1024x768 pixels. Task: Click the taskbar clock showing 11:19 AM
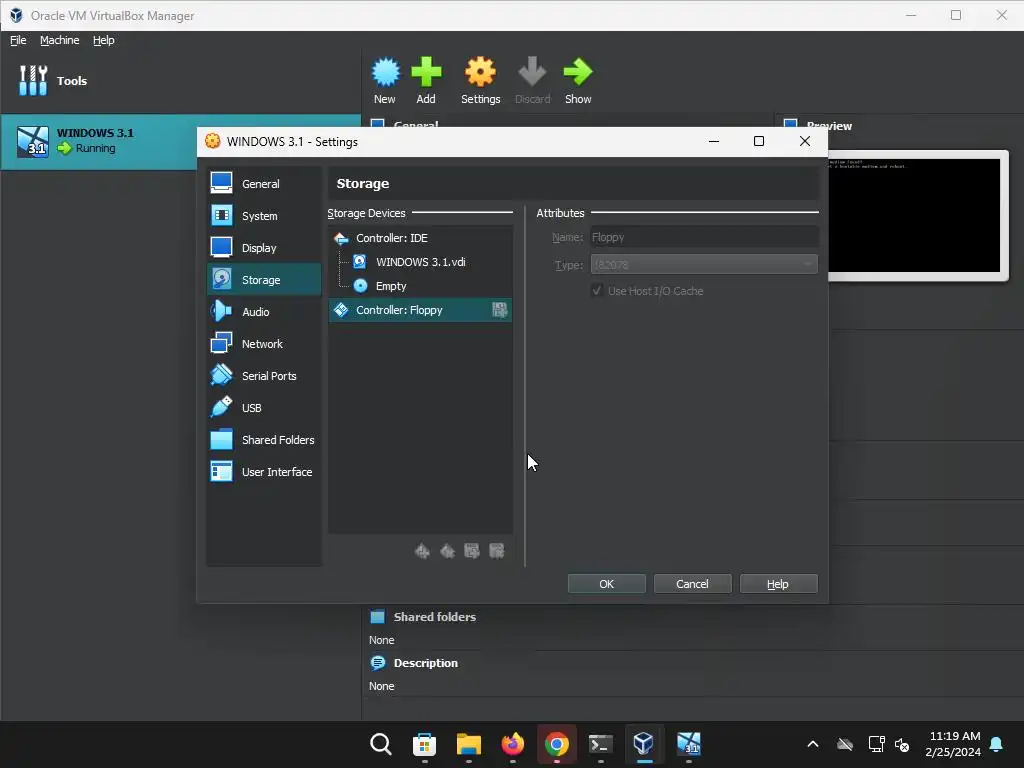pos(953,744)
